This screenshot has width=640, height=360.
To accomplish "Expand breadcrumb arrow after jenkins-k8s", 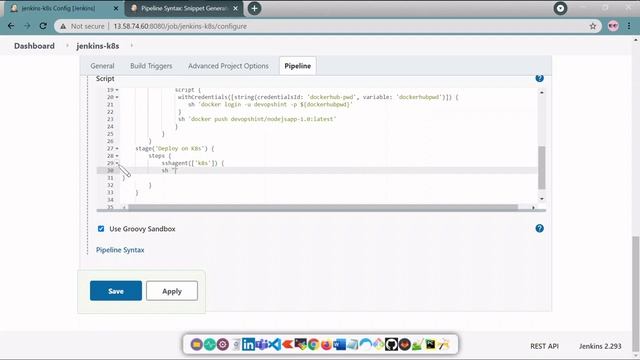I will coord(131,46).
